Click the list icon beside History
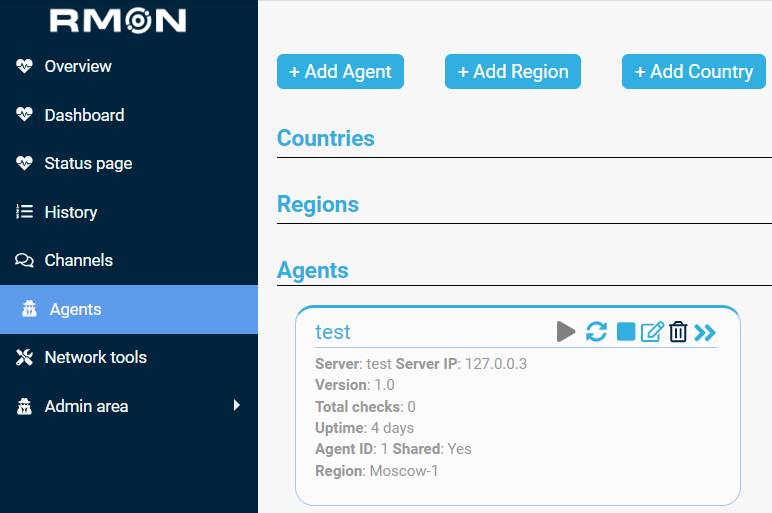The image size is (772, 513). click(x=25, y=212)
